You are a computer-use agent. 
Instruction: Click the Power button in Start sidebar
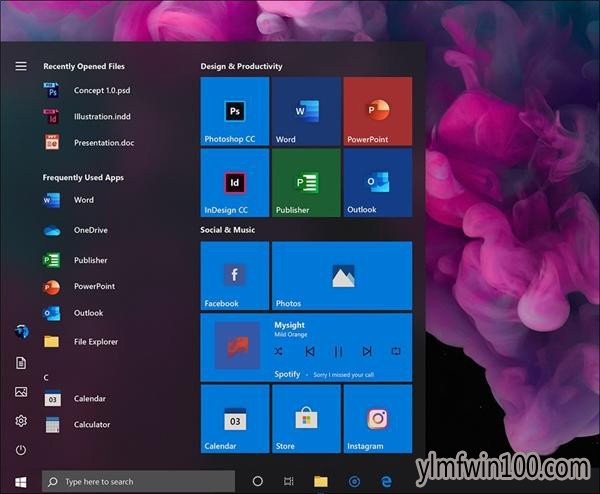point(21,450)
